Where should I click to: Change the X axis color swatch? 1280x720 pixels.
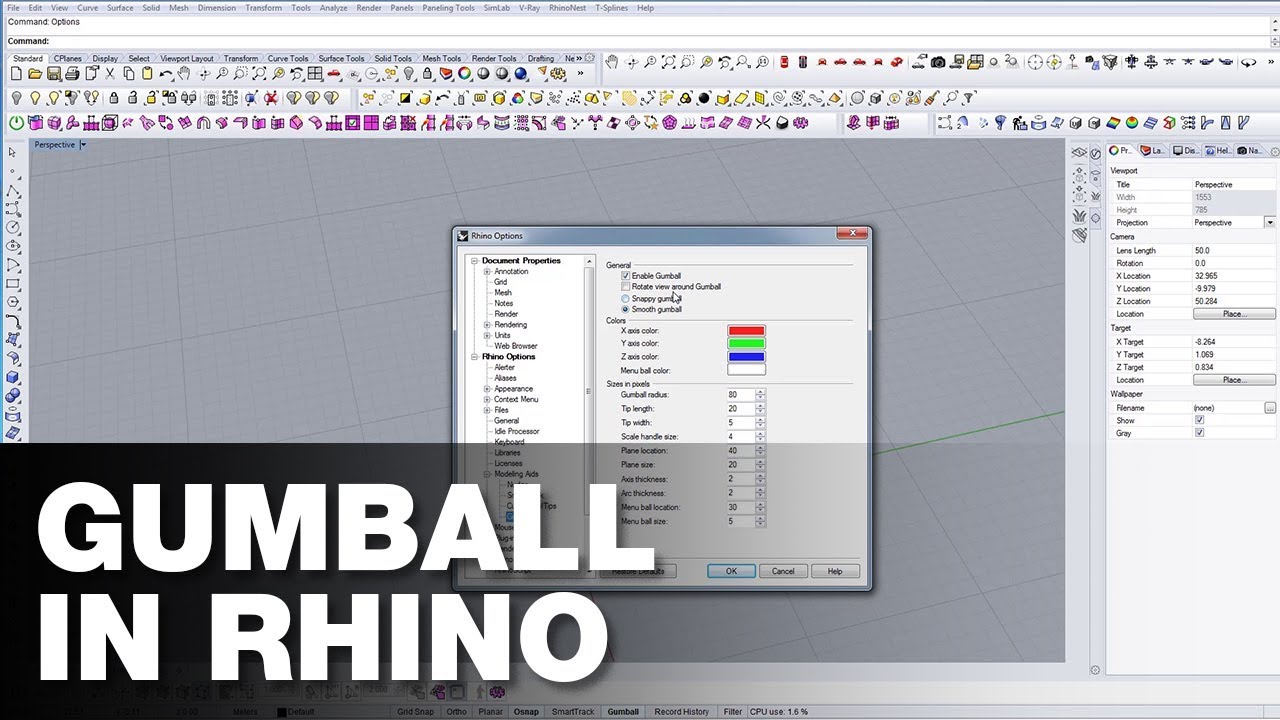point(746,331)
